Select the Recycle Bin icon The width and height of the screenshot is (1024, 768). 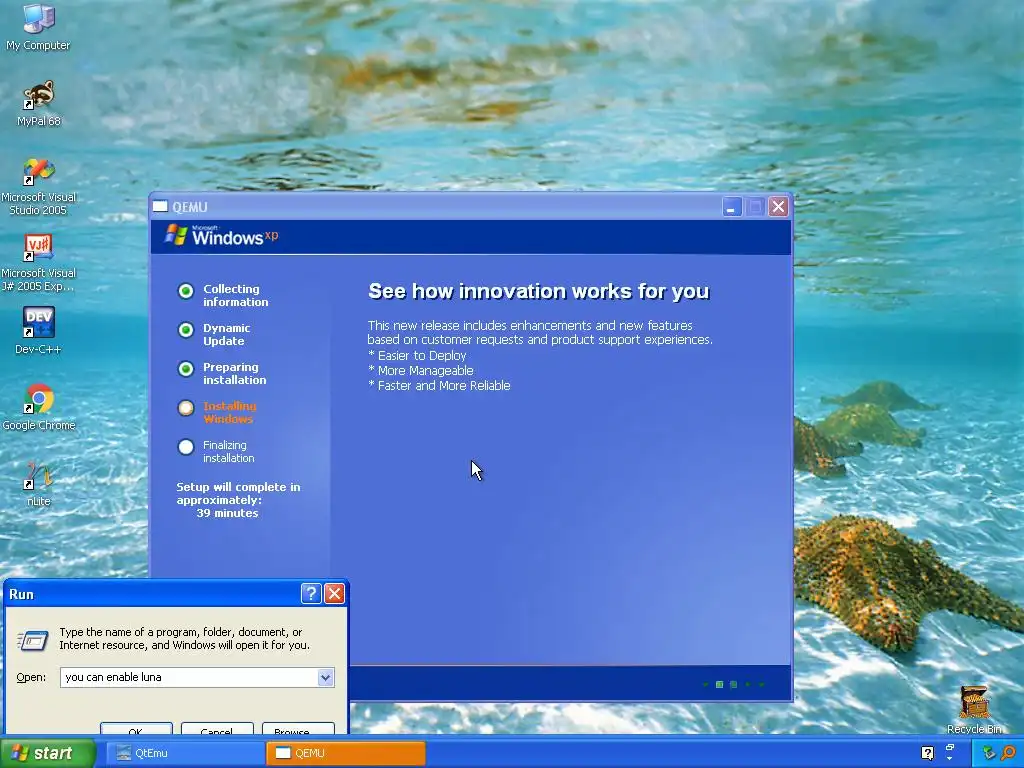click(x=974, y=710)
